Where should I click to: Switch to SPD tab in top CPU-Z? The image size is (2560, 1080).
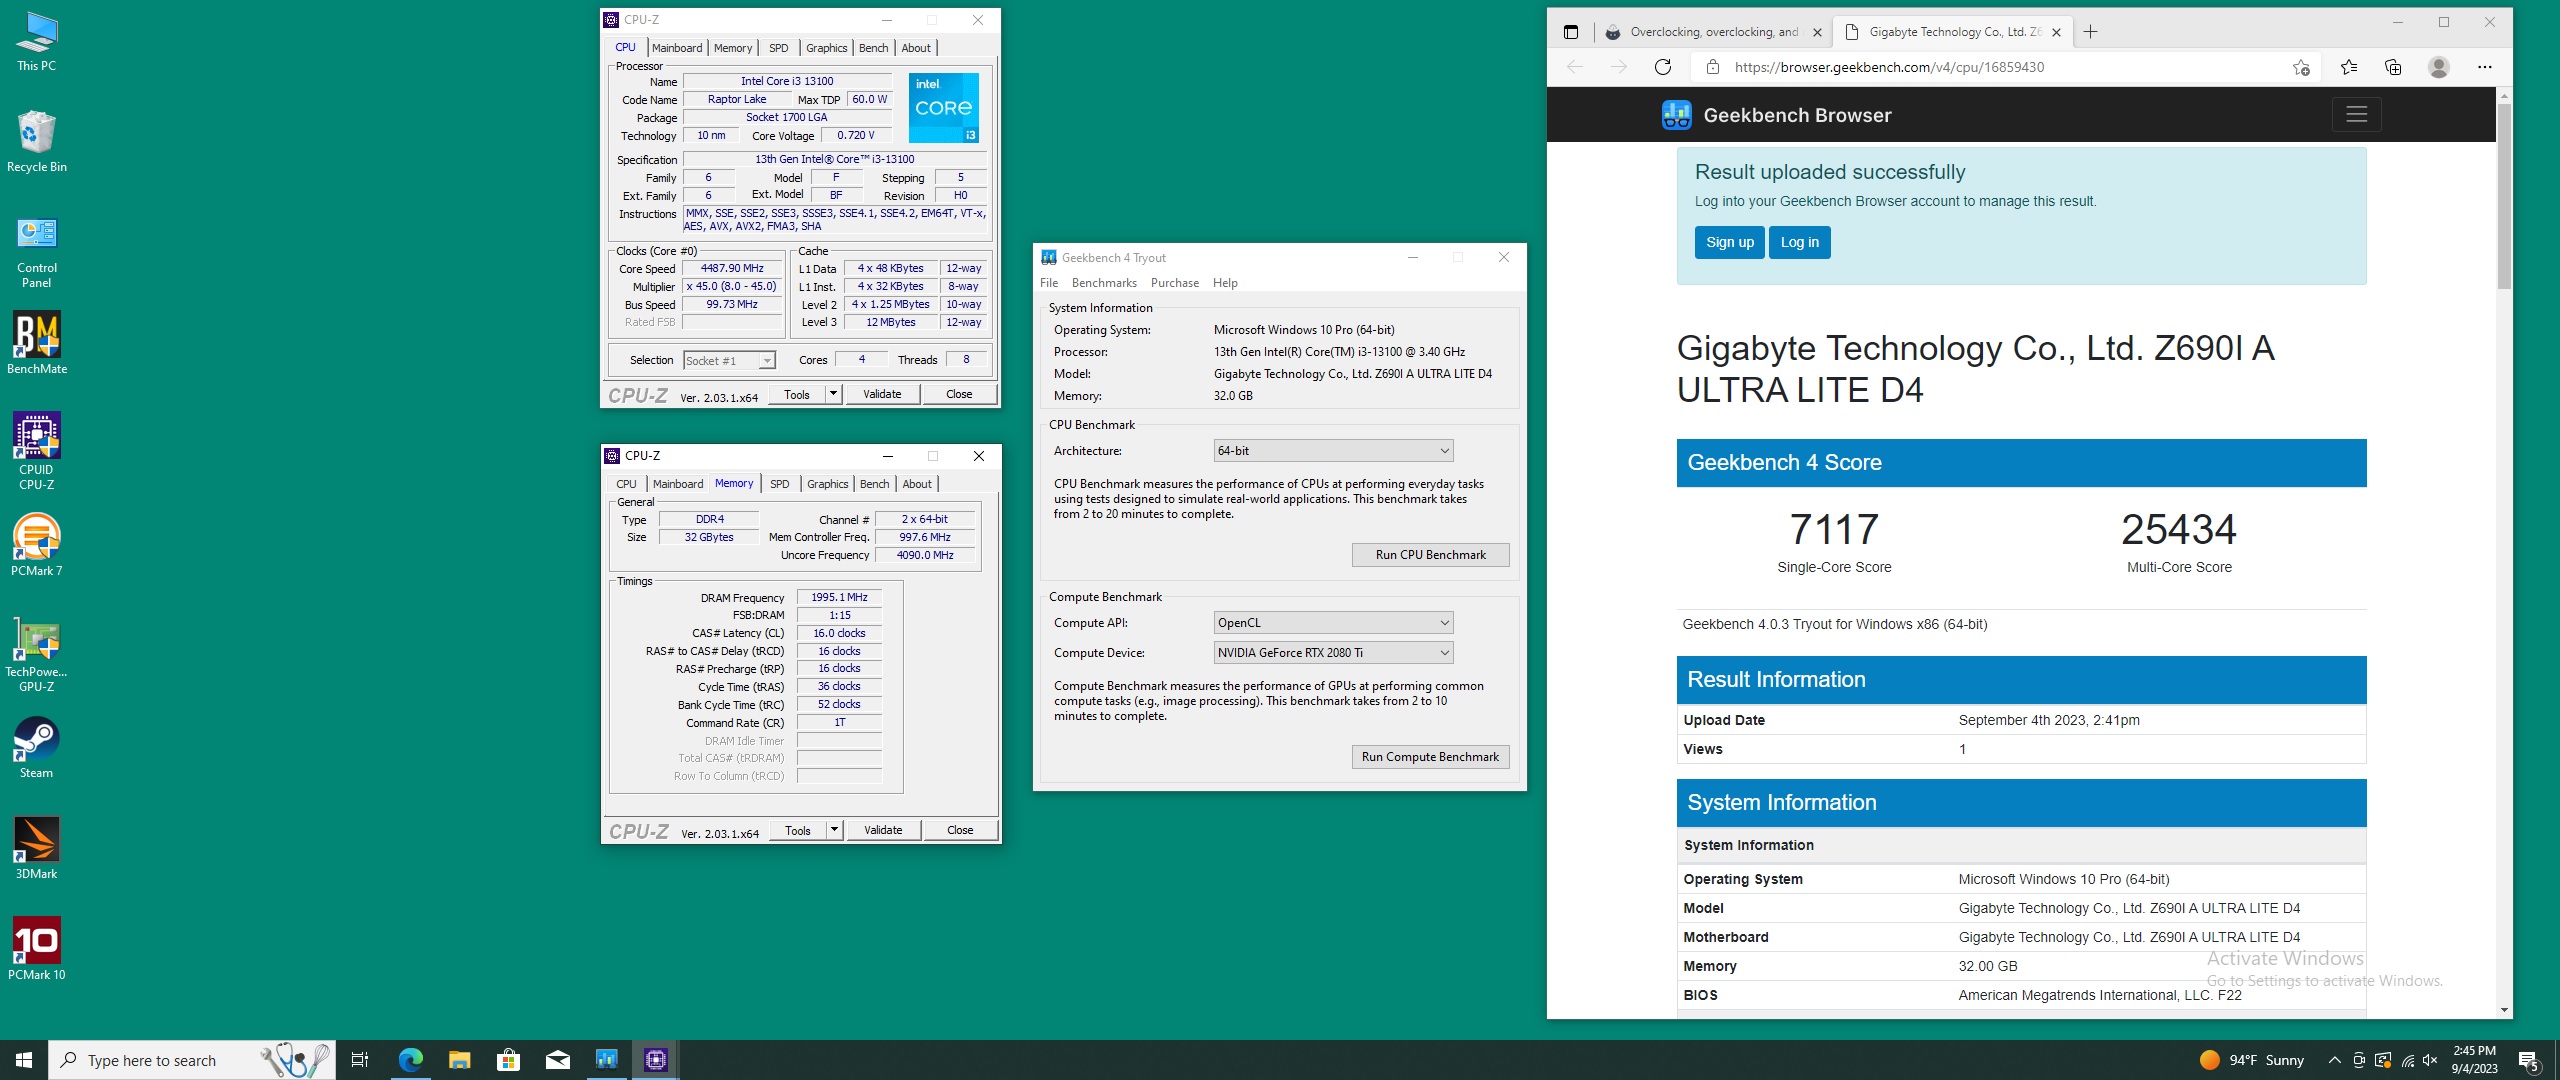point(779,48)
